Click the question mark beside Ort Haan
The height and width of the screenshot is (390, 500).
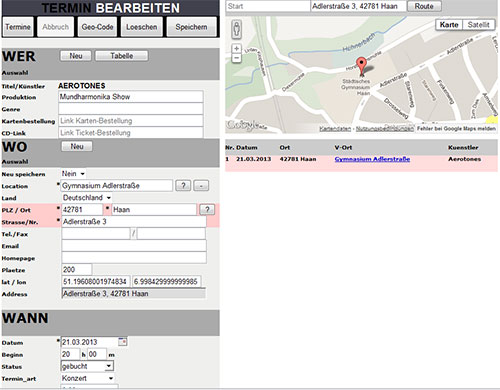(207, 209)
